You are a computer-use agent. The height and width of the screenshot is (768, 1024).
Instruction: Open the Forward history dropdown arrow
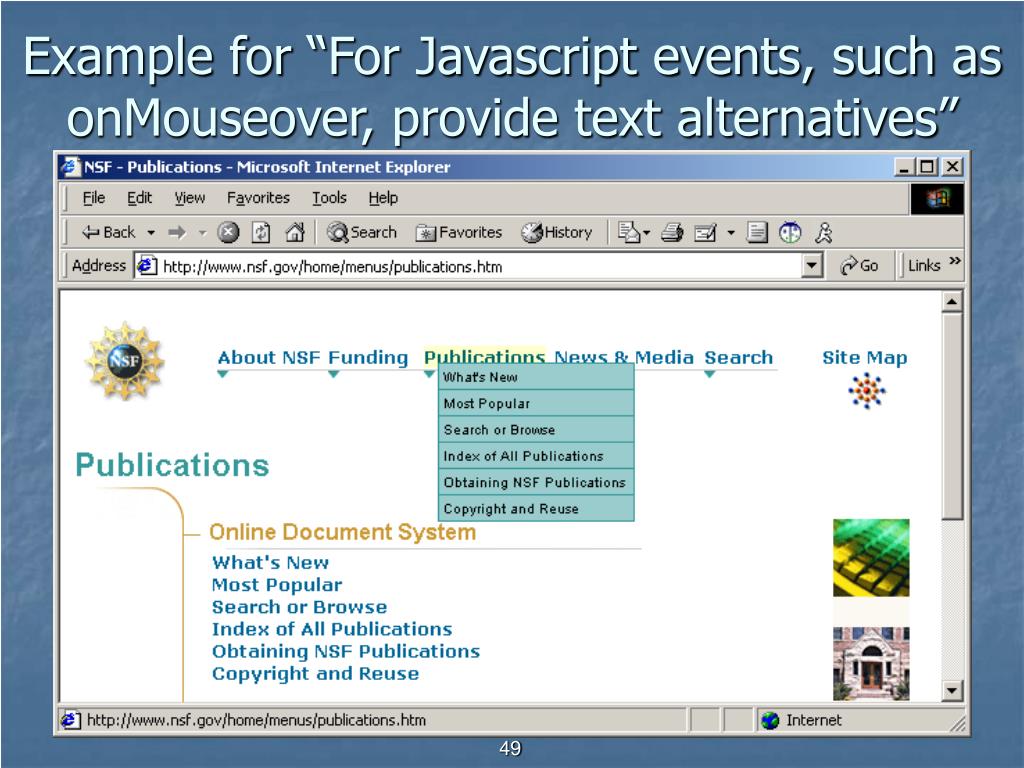[x=202, y=232]
